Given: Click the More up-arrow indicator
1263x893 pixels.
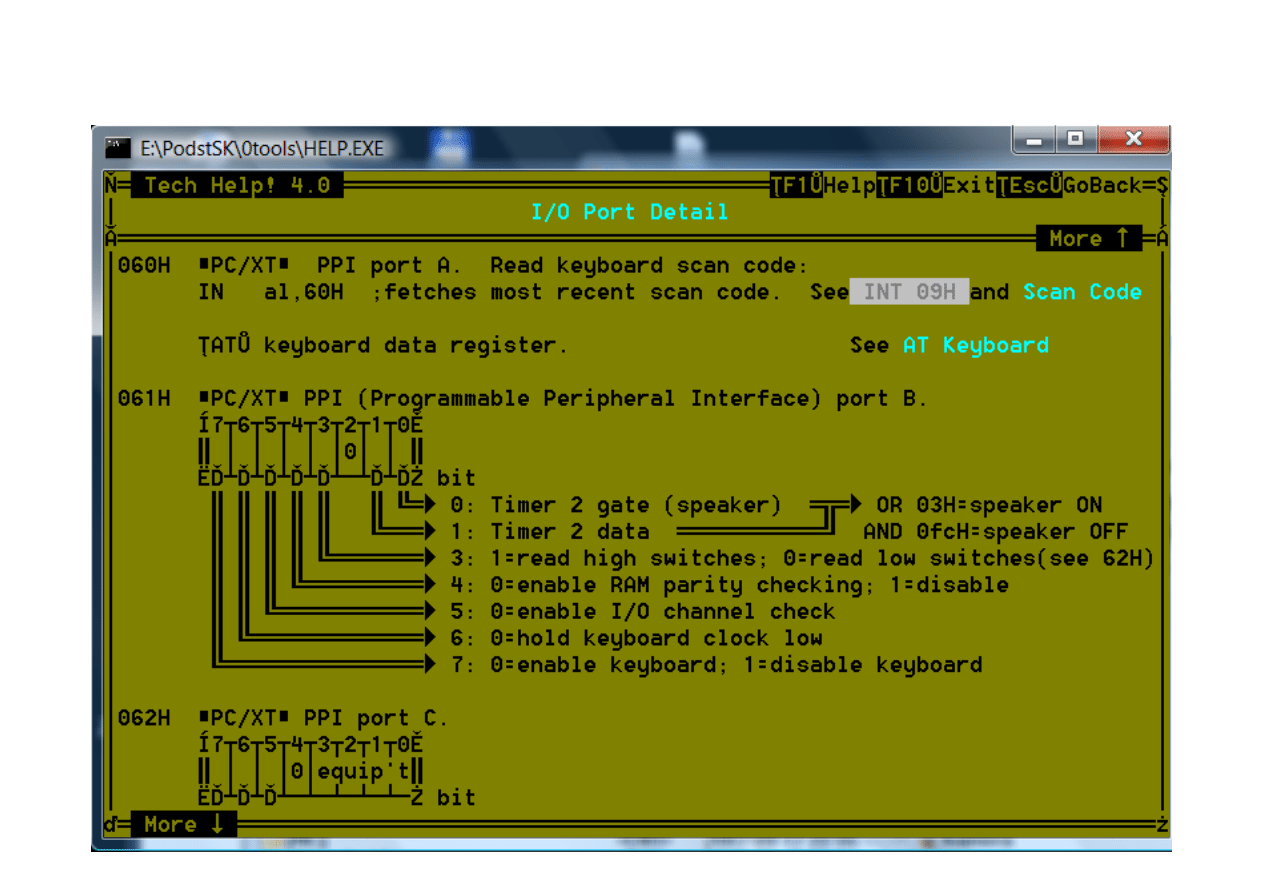Looking at the screenshot, I should click(x=1088, y=238).
